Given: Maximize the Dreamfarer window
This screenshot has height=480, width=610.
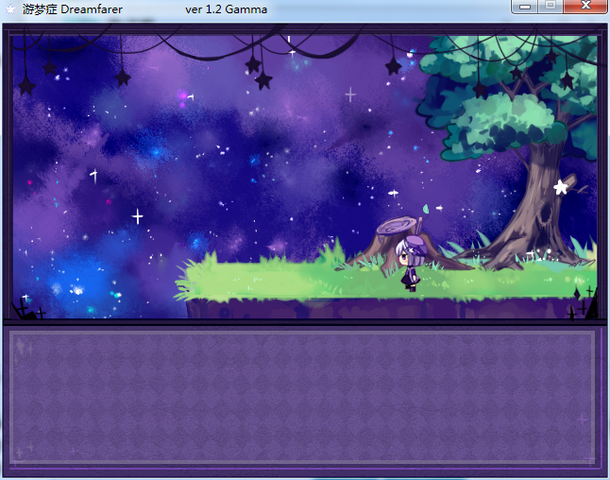Looking at the screenshot, I should [x=550, y=6].
